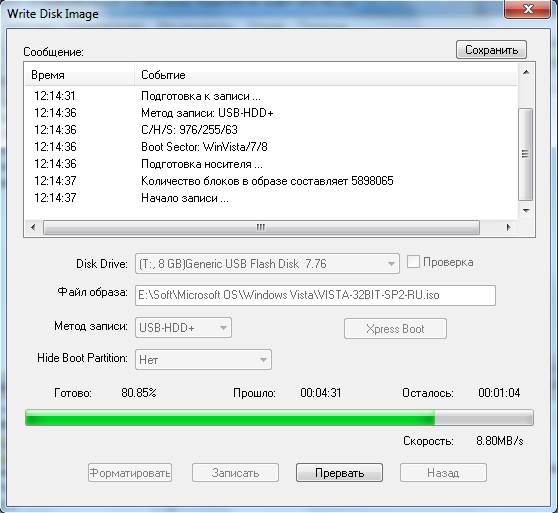
Task: Click the message log scroll down arrow
Action: click(x=526, y=211)
